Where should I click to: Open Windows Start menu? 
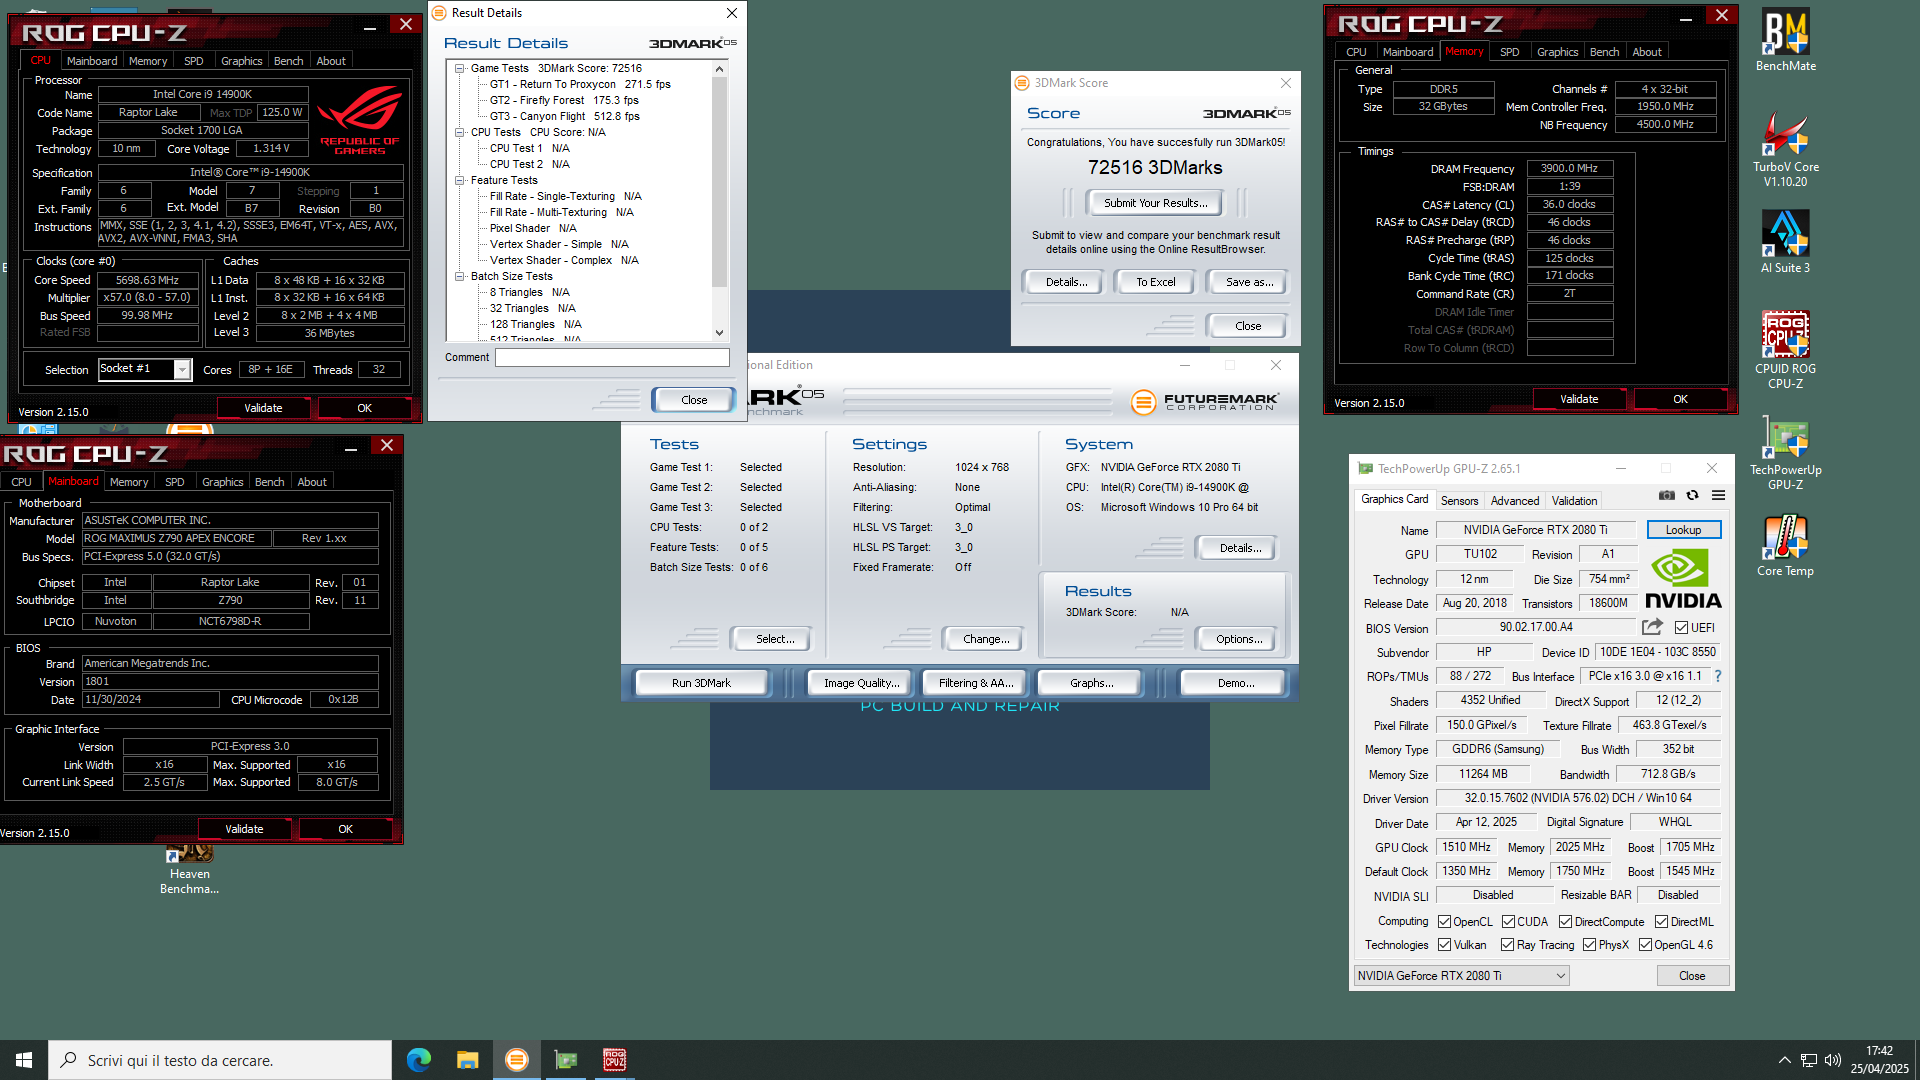[x=24, y=1060]
